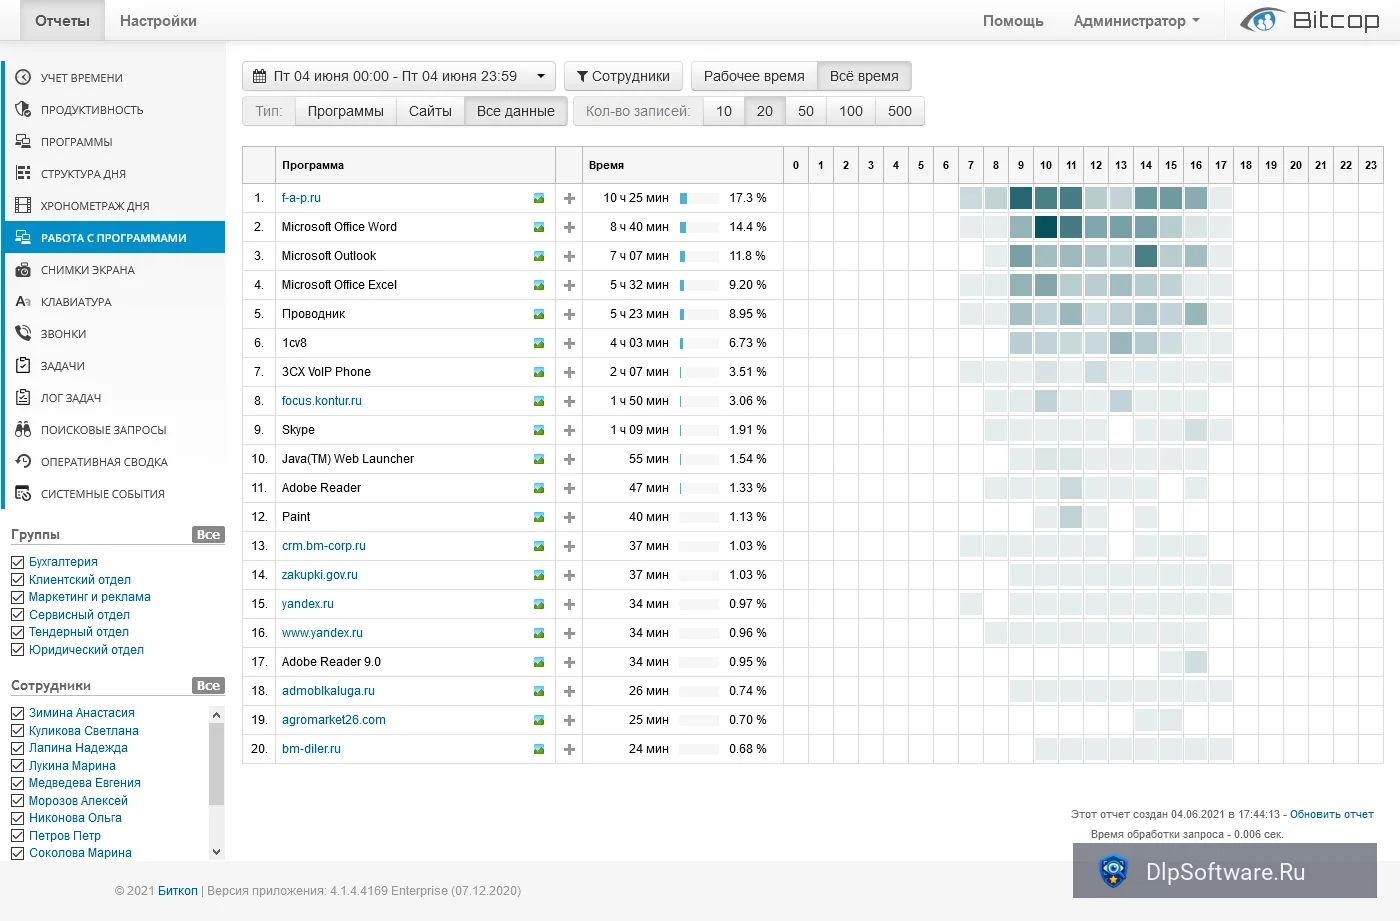Uncheck the Бухгалтерия group checkbox
Image resolution: width=1400 pixels, height=921 pixels.
(x=17, y=562)
